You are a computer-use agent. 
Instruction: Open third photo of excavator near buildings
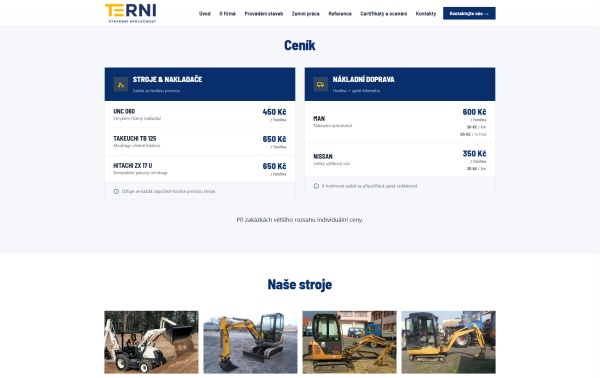pyautogui.click(x=349, y=342)
